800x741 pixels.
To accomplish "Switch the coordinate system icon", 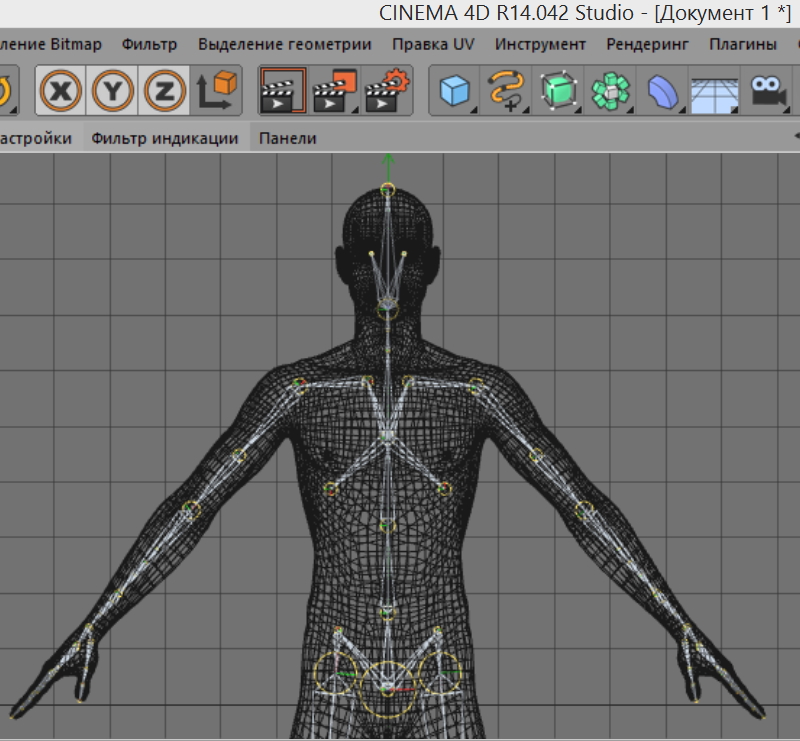I will pos(218,91).
